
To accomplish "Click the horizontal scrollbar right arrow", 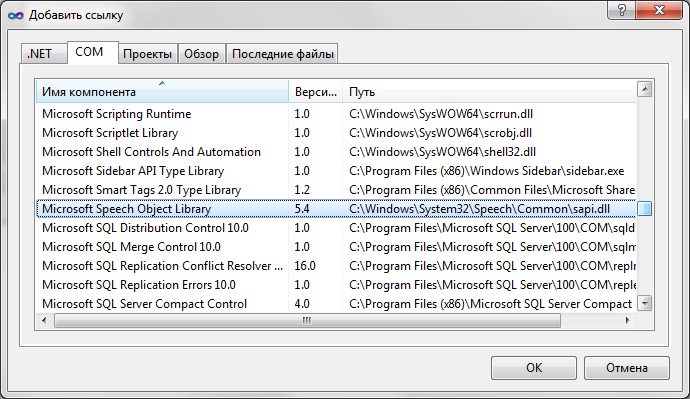I will 628,320.
